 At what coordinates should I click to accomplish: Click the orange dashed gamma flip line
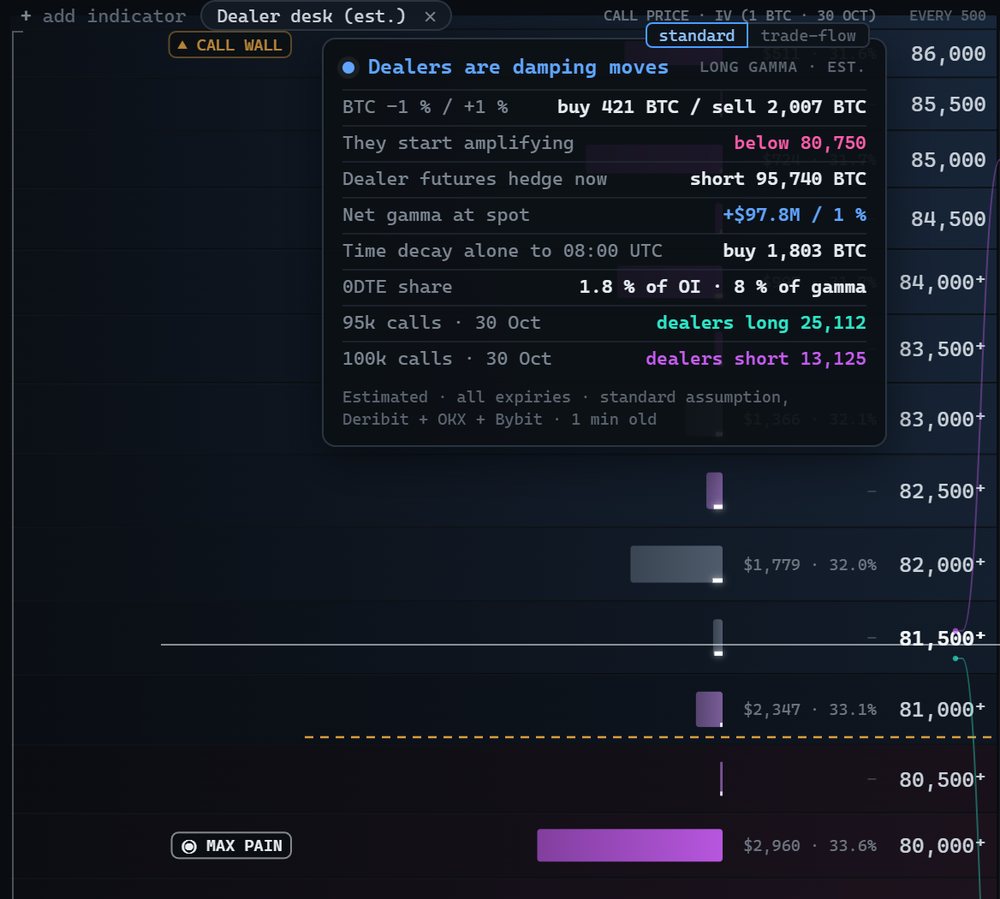[x=647, y=737]
